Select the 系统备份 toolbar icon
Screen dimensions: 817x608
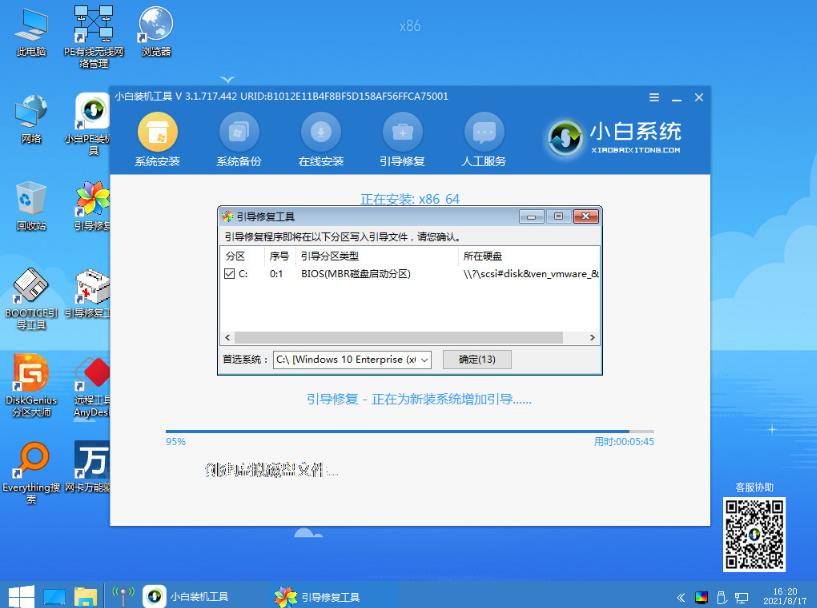(239, 133)
